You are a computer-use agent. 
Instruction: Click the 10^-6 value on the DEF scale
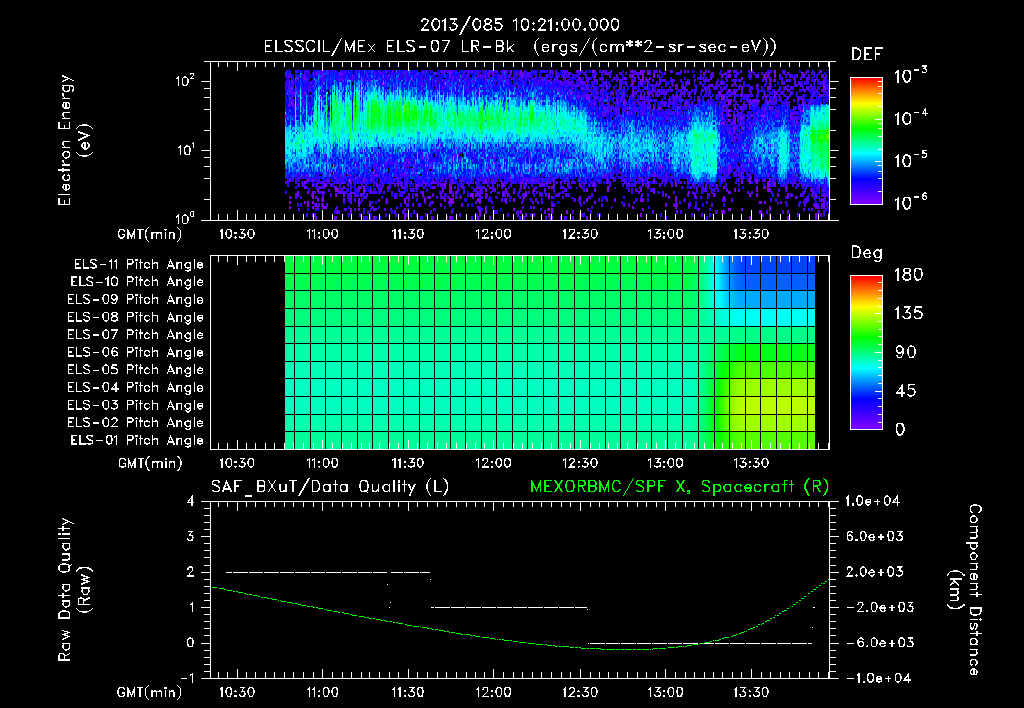910,202
